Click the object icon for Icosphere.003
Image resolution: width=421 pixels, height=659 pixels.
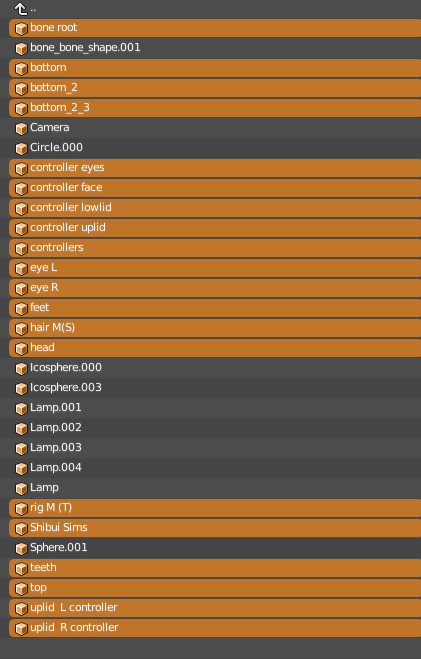click(x=21, y=388)
